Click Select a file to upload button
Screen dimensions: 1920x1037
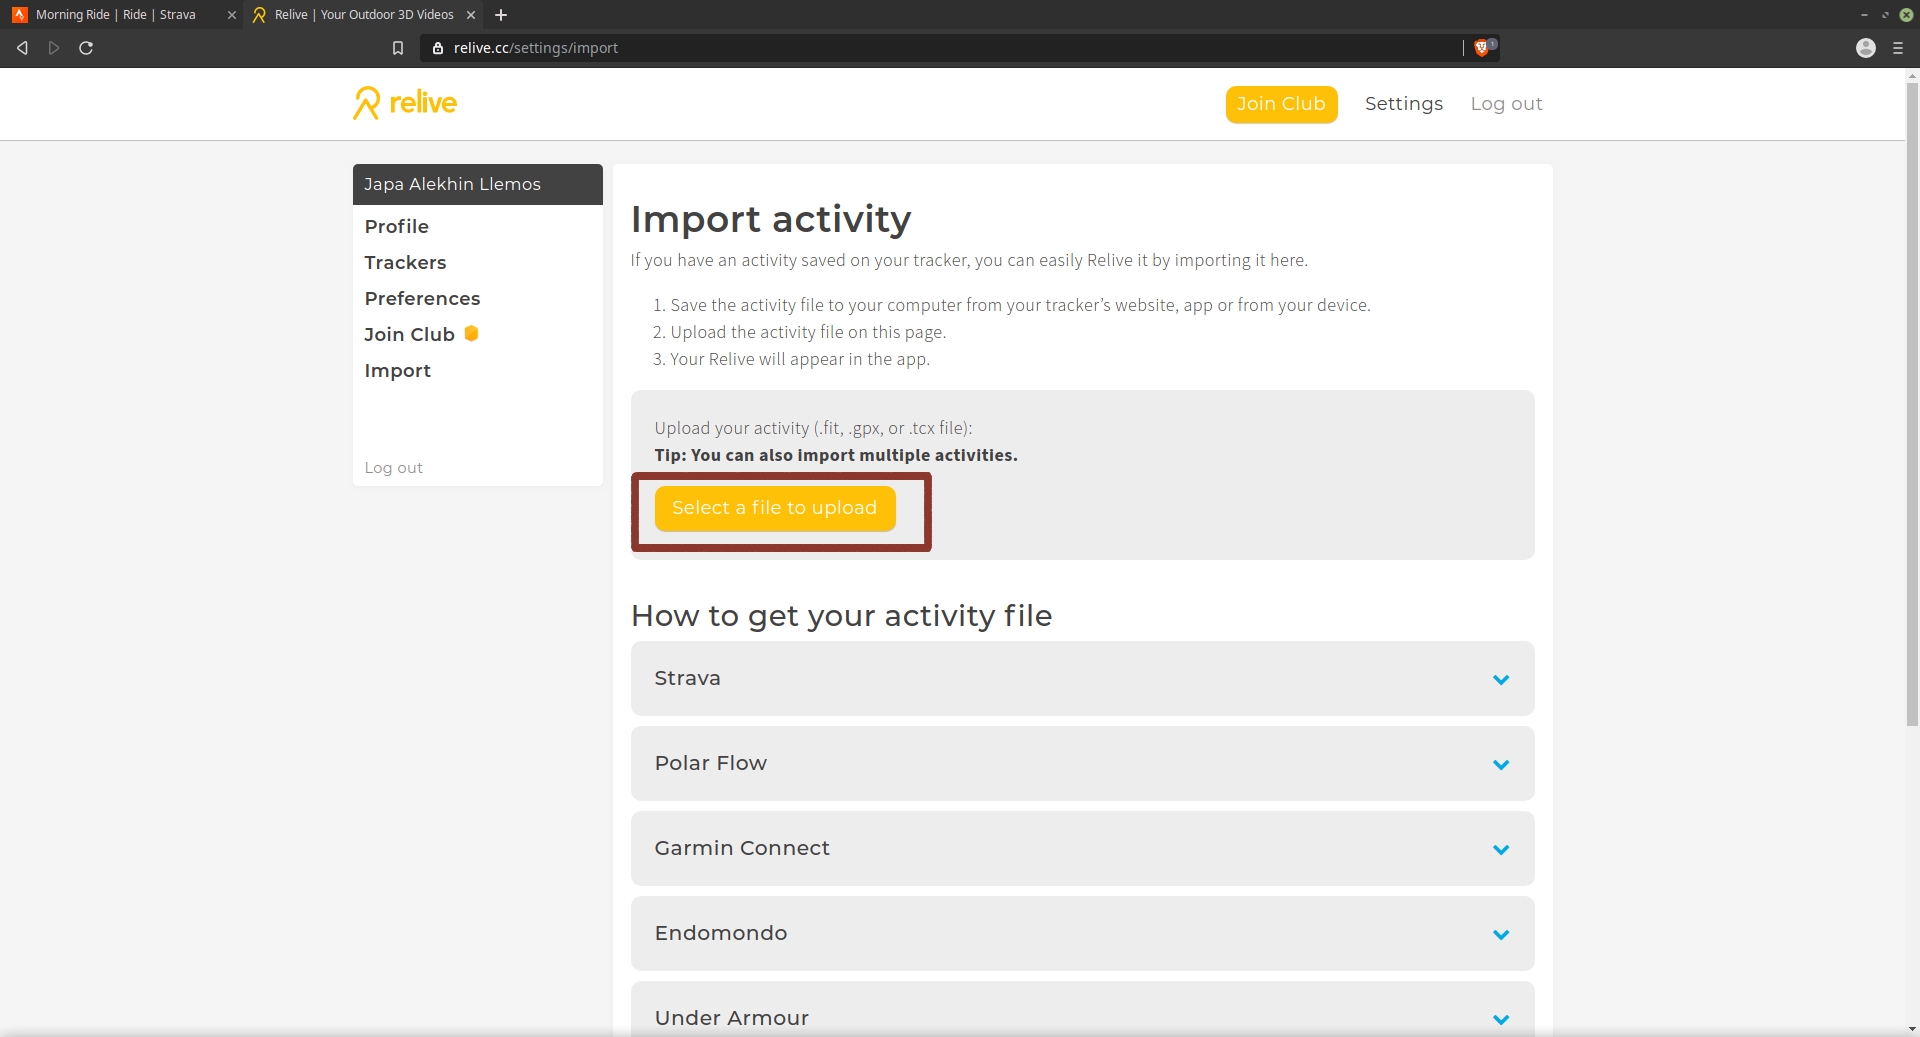point(774,508)
